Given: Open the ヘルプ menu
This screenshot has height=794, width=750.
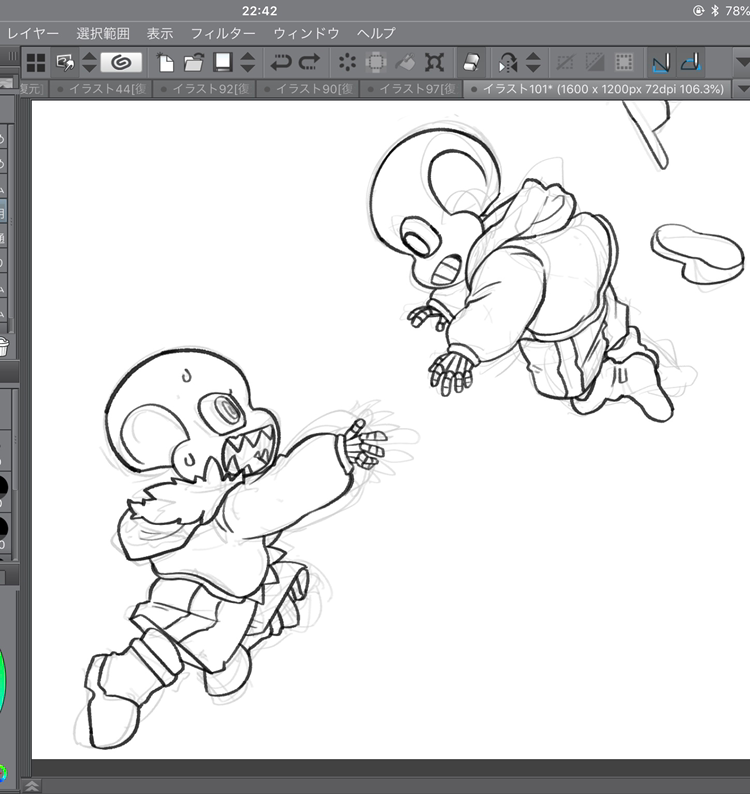Looking at the screenshot, I should click(376, 33).
